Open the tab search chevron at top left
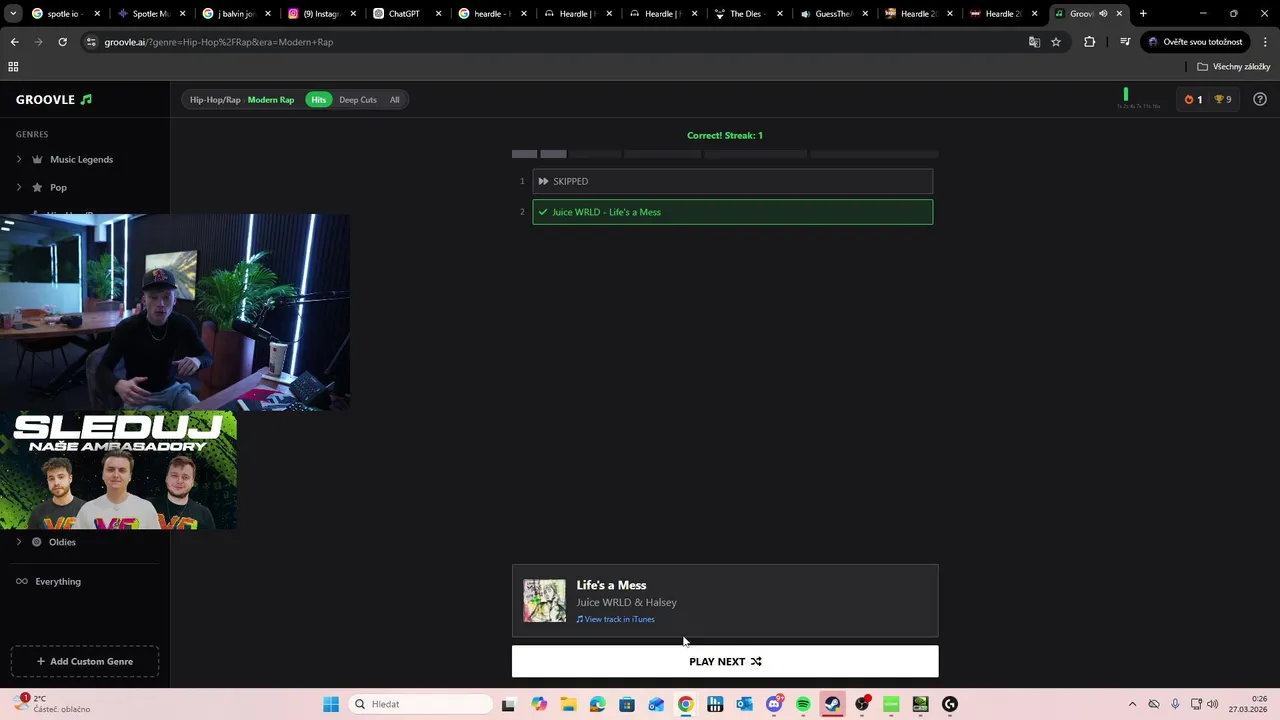1280x720 pixels. [x=11, y=14]
